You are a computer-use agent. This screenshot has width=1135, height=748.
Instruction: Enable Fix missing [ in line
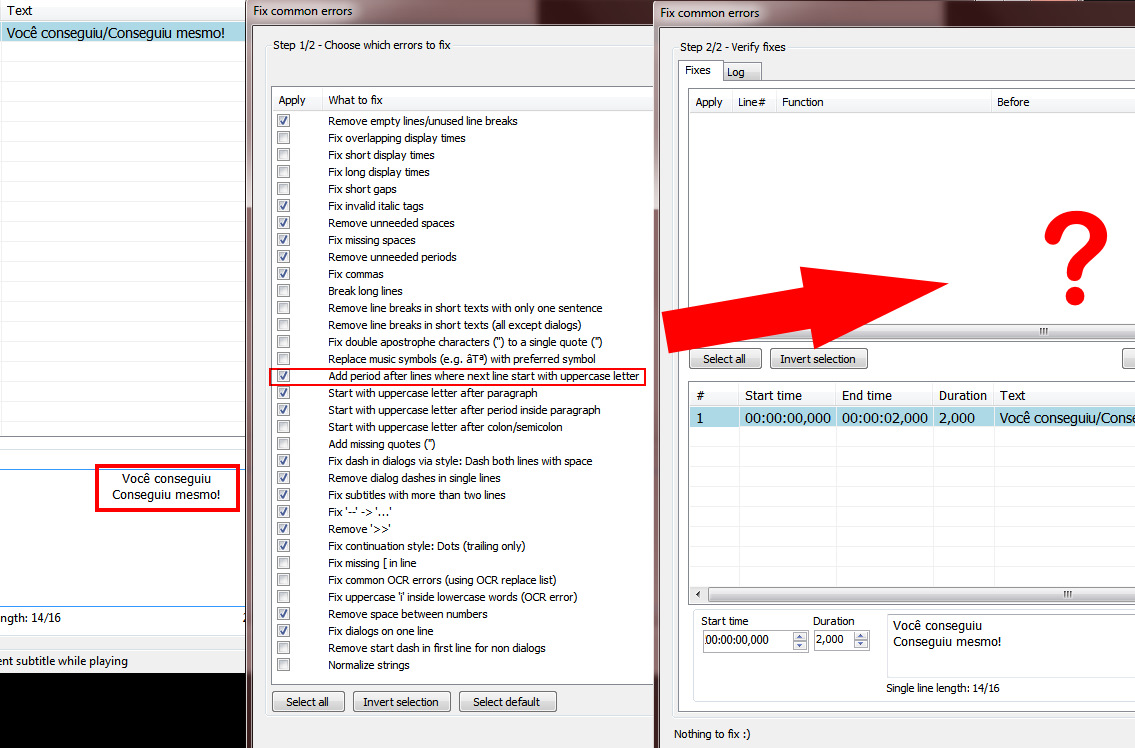[284, 563]
